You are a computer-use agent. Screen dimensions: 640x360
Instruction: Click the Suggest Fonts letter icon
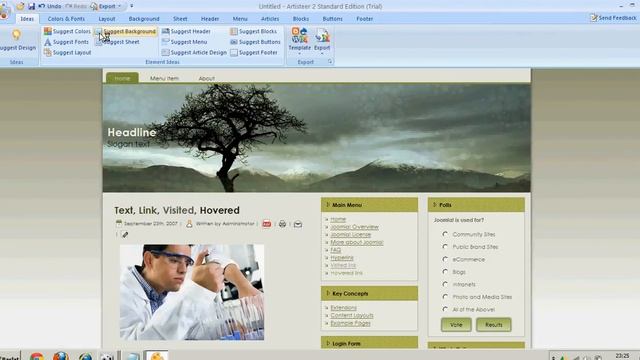pos(48,42)
